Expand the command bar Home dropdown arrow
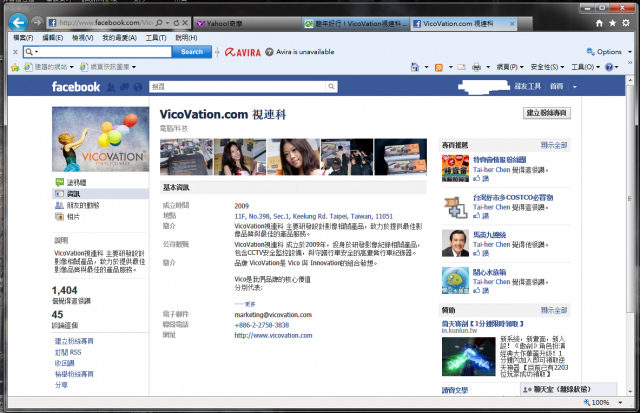Viewport: 641px width, 413px height. coord(426,67)
